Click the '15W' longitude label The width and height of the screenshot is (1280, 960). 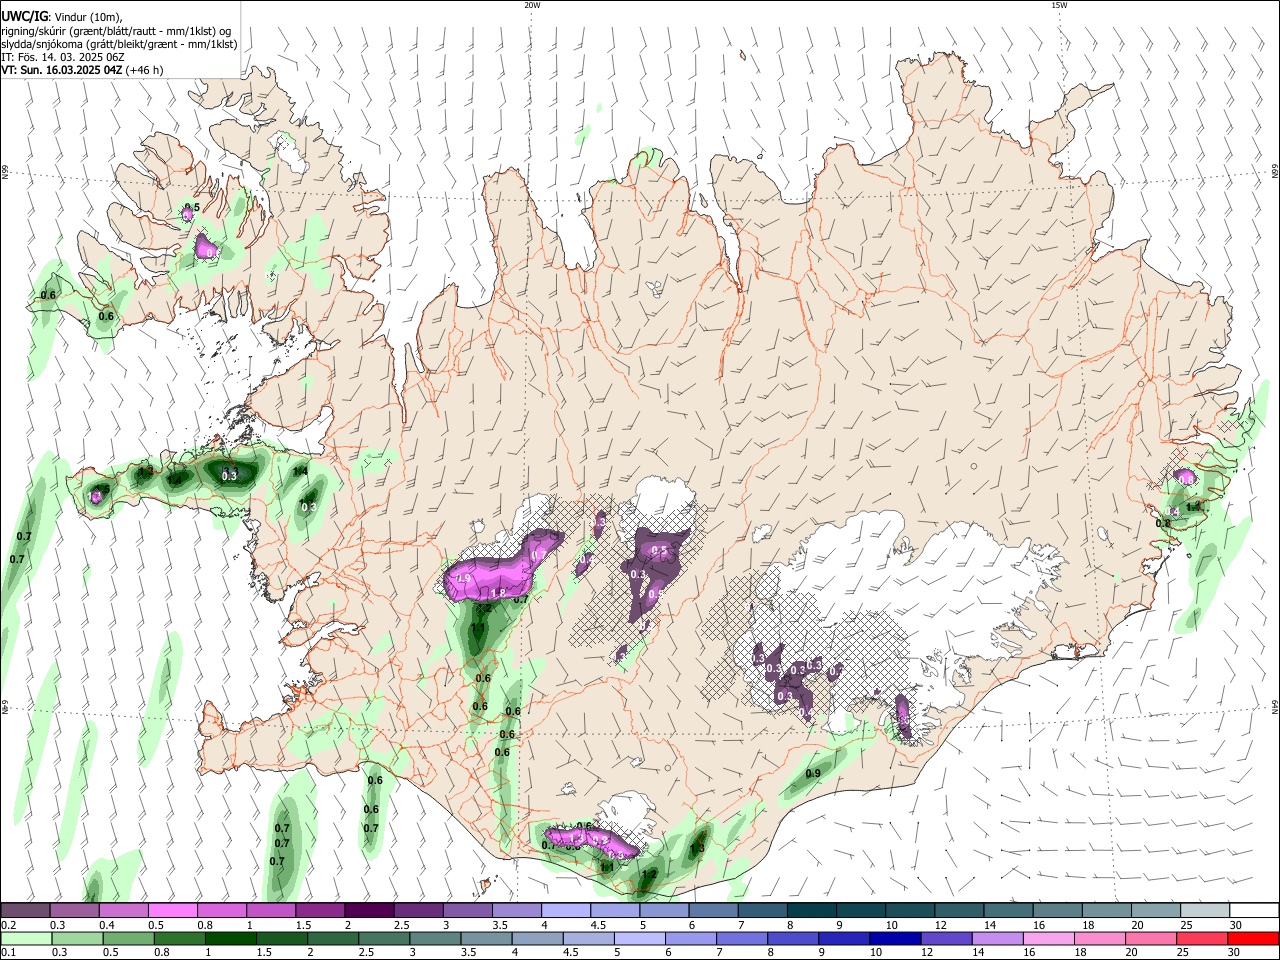coord(1059,5)
